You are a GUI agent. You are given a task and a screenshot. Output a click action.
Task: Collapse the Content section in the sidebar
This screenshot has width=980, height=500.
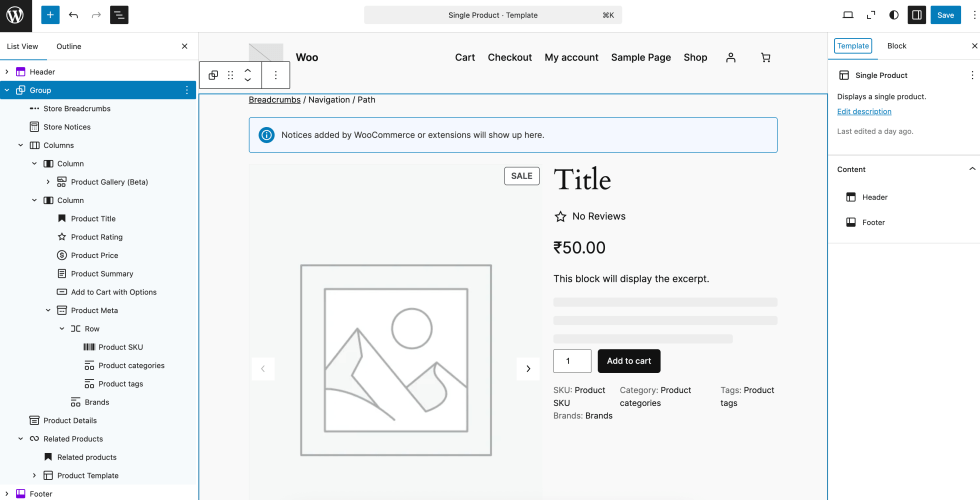972,169
